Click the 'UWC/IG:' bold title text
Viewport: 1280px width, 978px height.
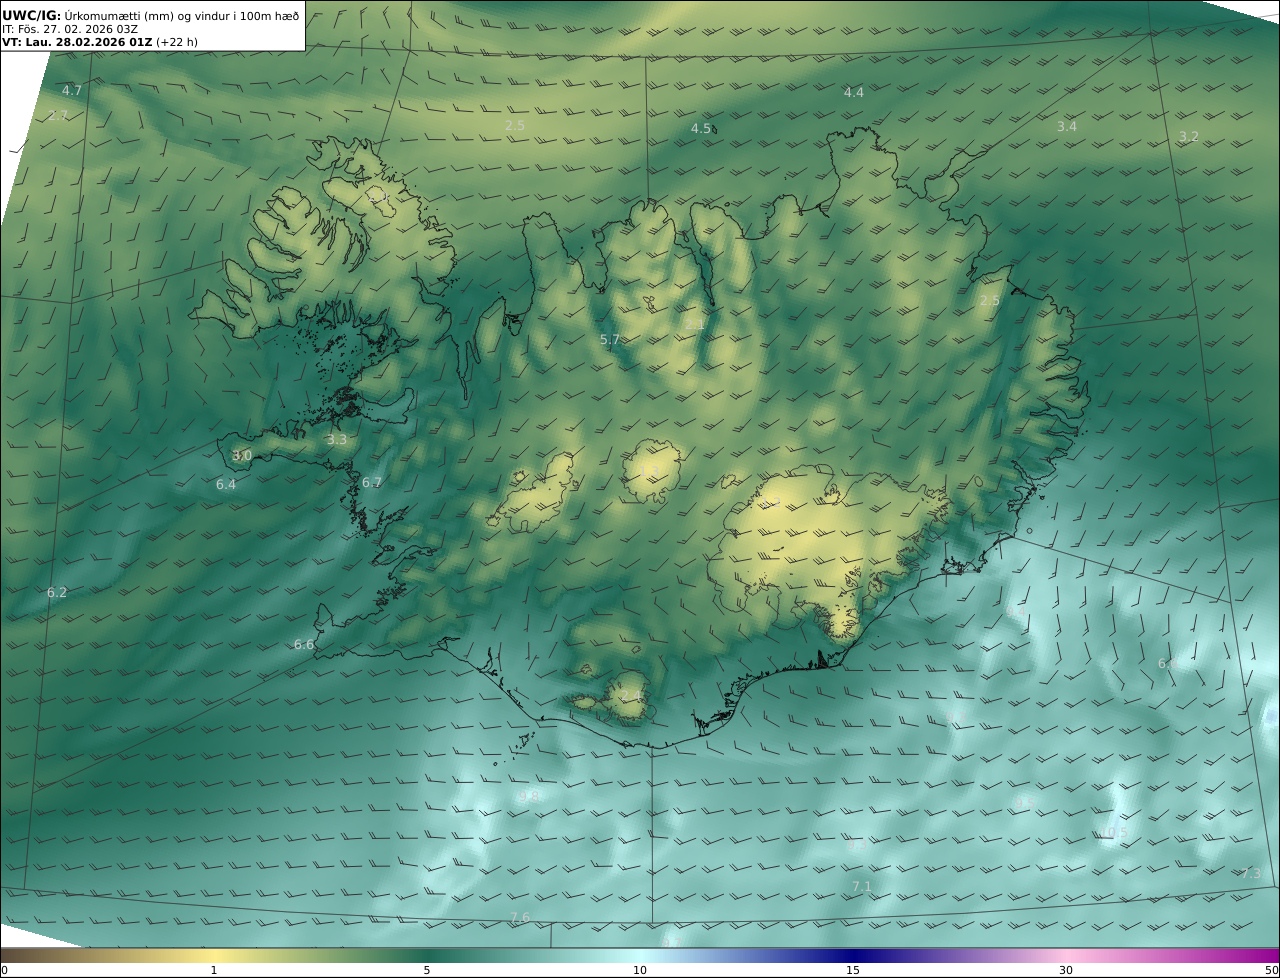pos(32,15)
